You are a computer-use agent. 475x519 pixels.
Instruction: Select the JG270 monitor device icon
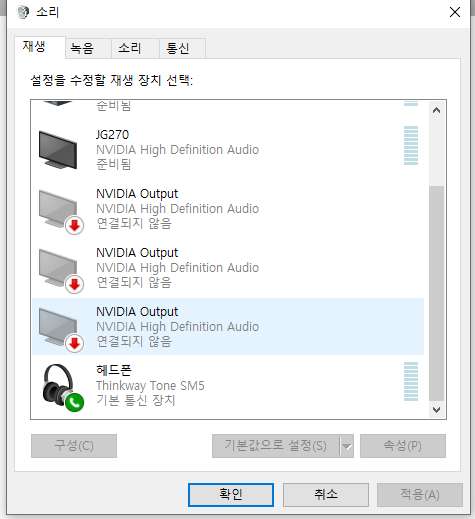[x=58, y=150]
